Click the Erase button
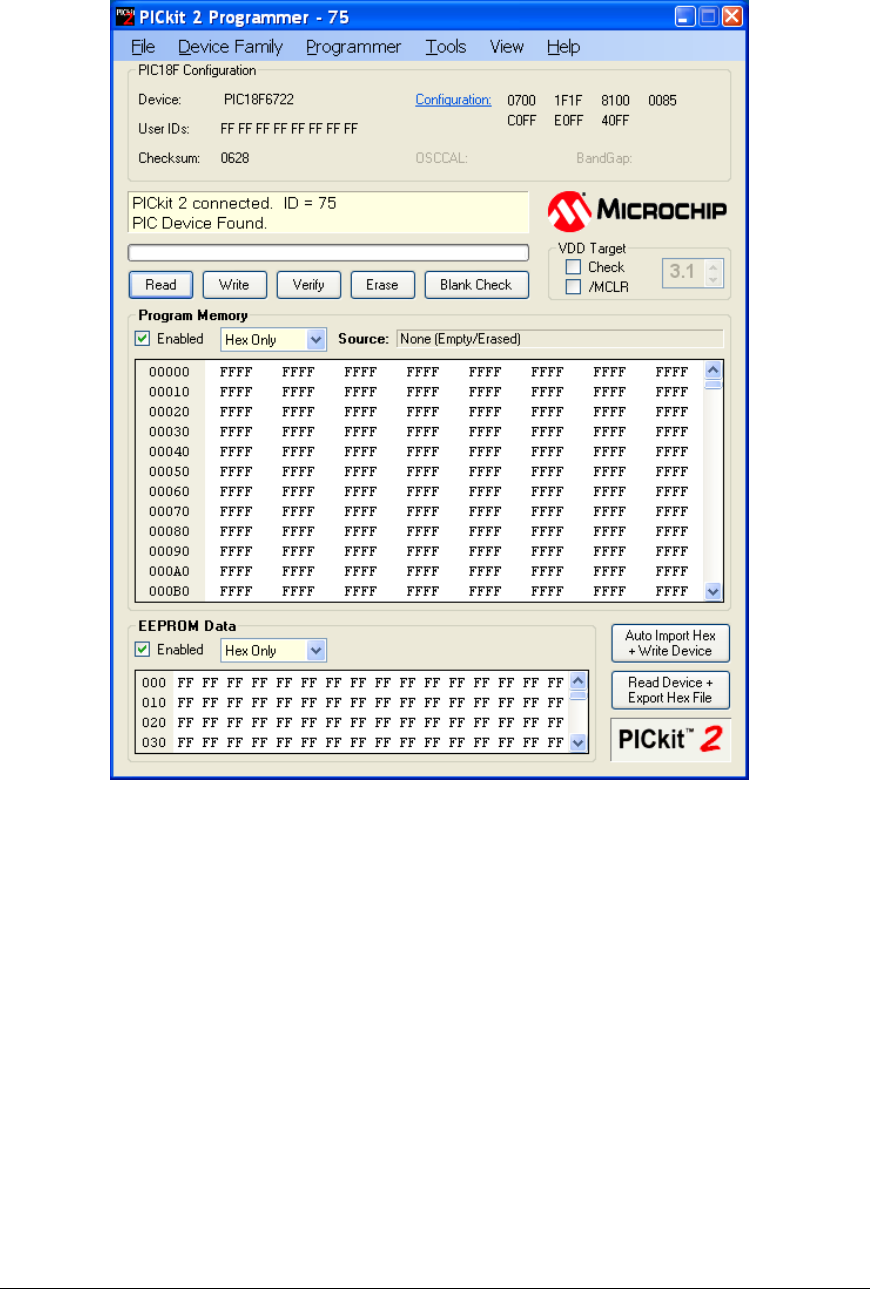Screen dimensions: 870x1289 (382, 285)
